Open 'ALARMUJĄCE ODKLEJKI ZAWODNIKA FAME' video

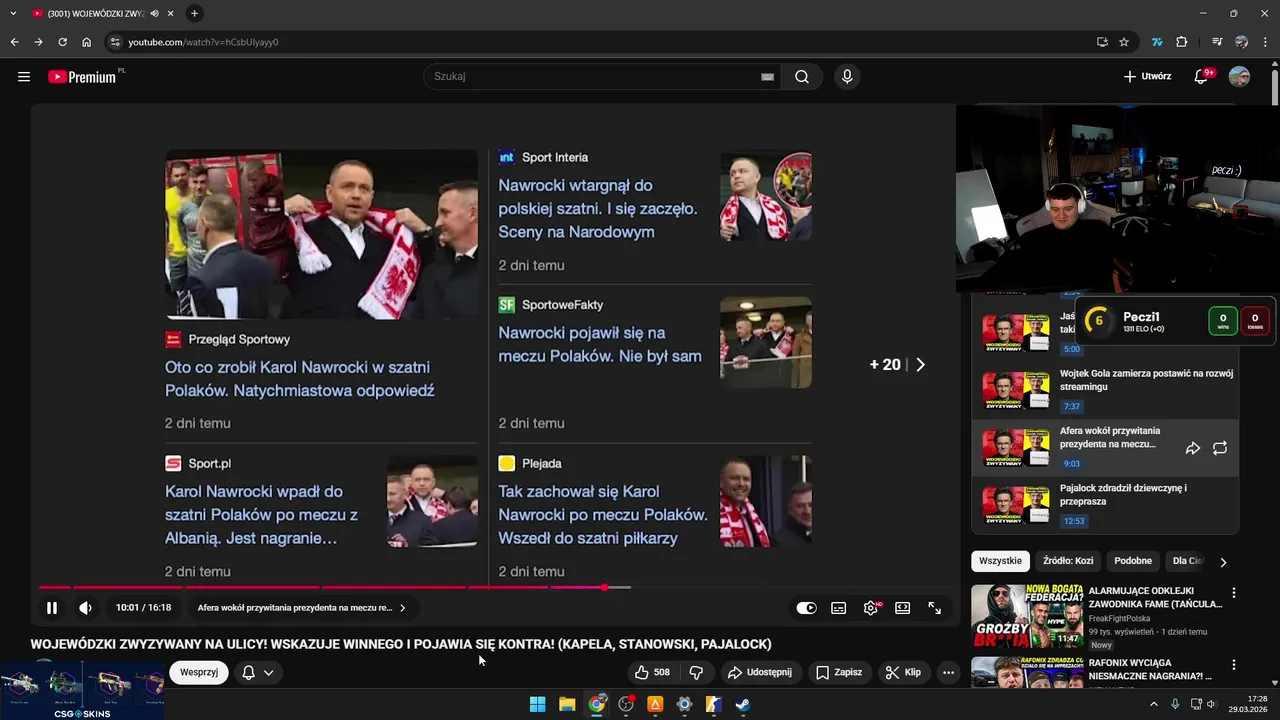1155,597
